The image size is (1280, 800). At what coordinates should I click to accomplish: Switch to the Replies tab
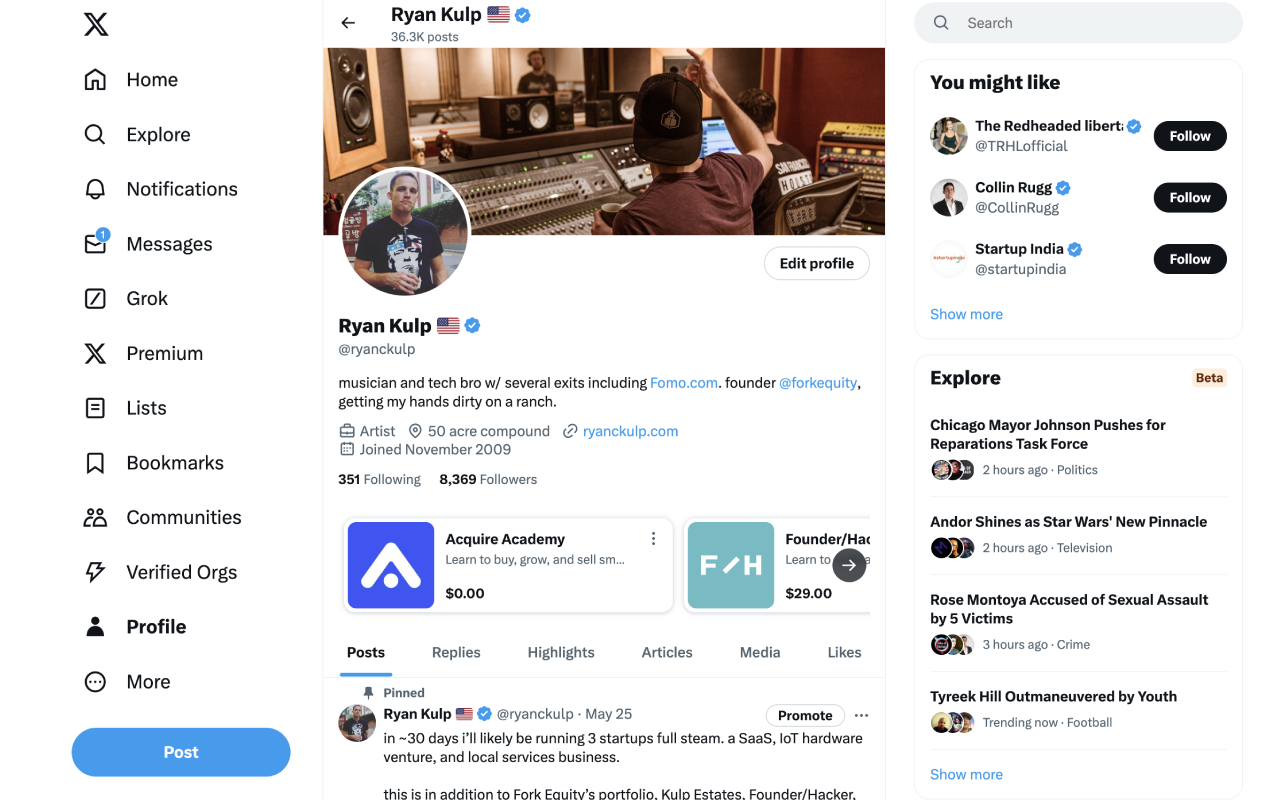point(456,652)
